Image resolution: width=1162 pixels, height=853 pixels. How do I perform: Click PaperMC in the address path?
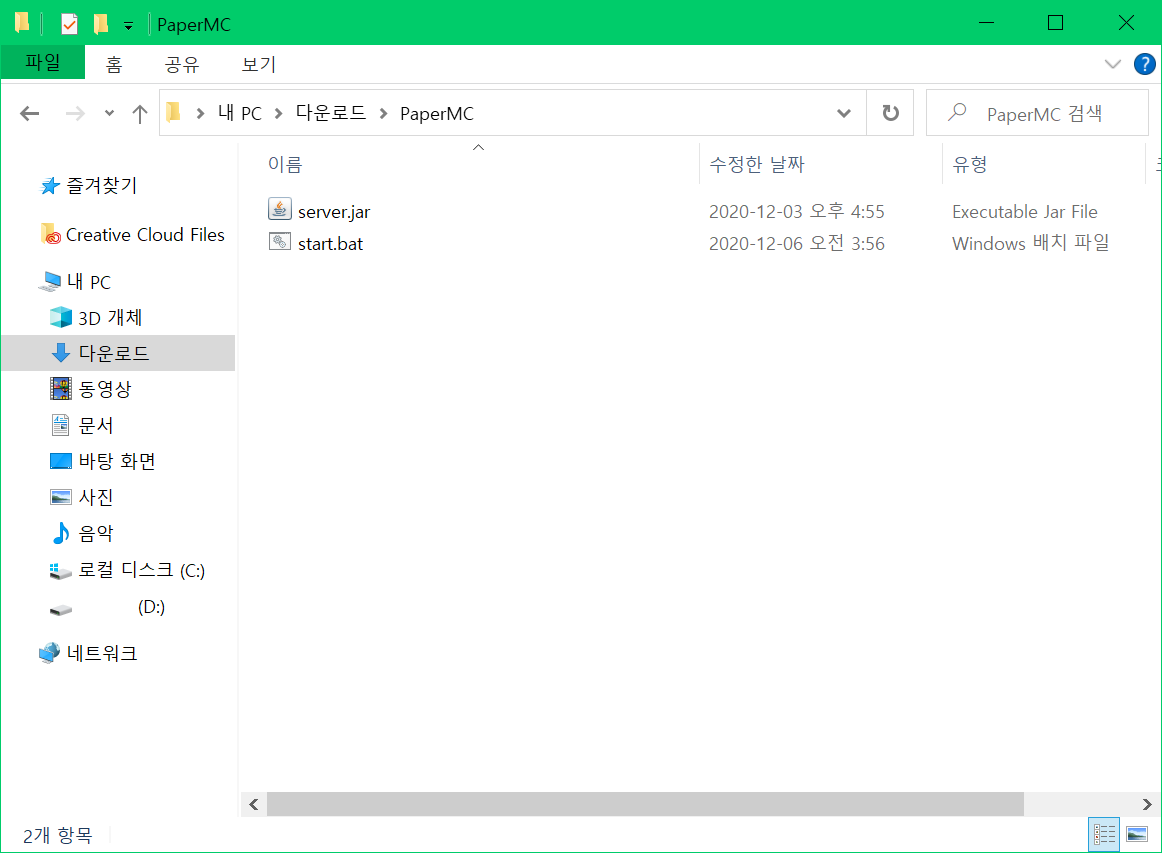tap(436, 113)
